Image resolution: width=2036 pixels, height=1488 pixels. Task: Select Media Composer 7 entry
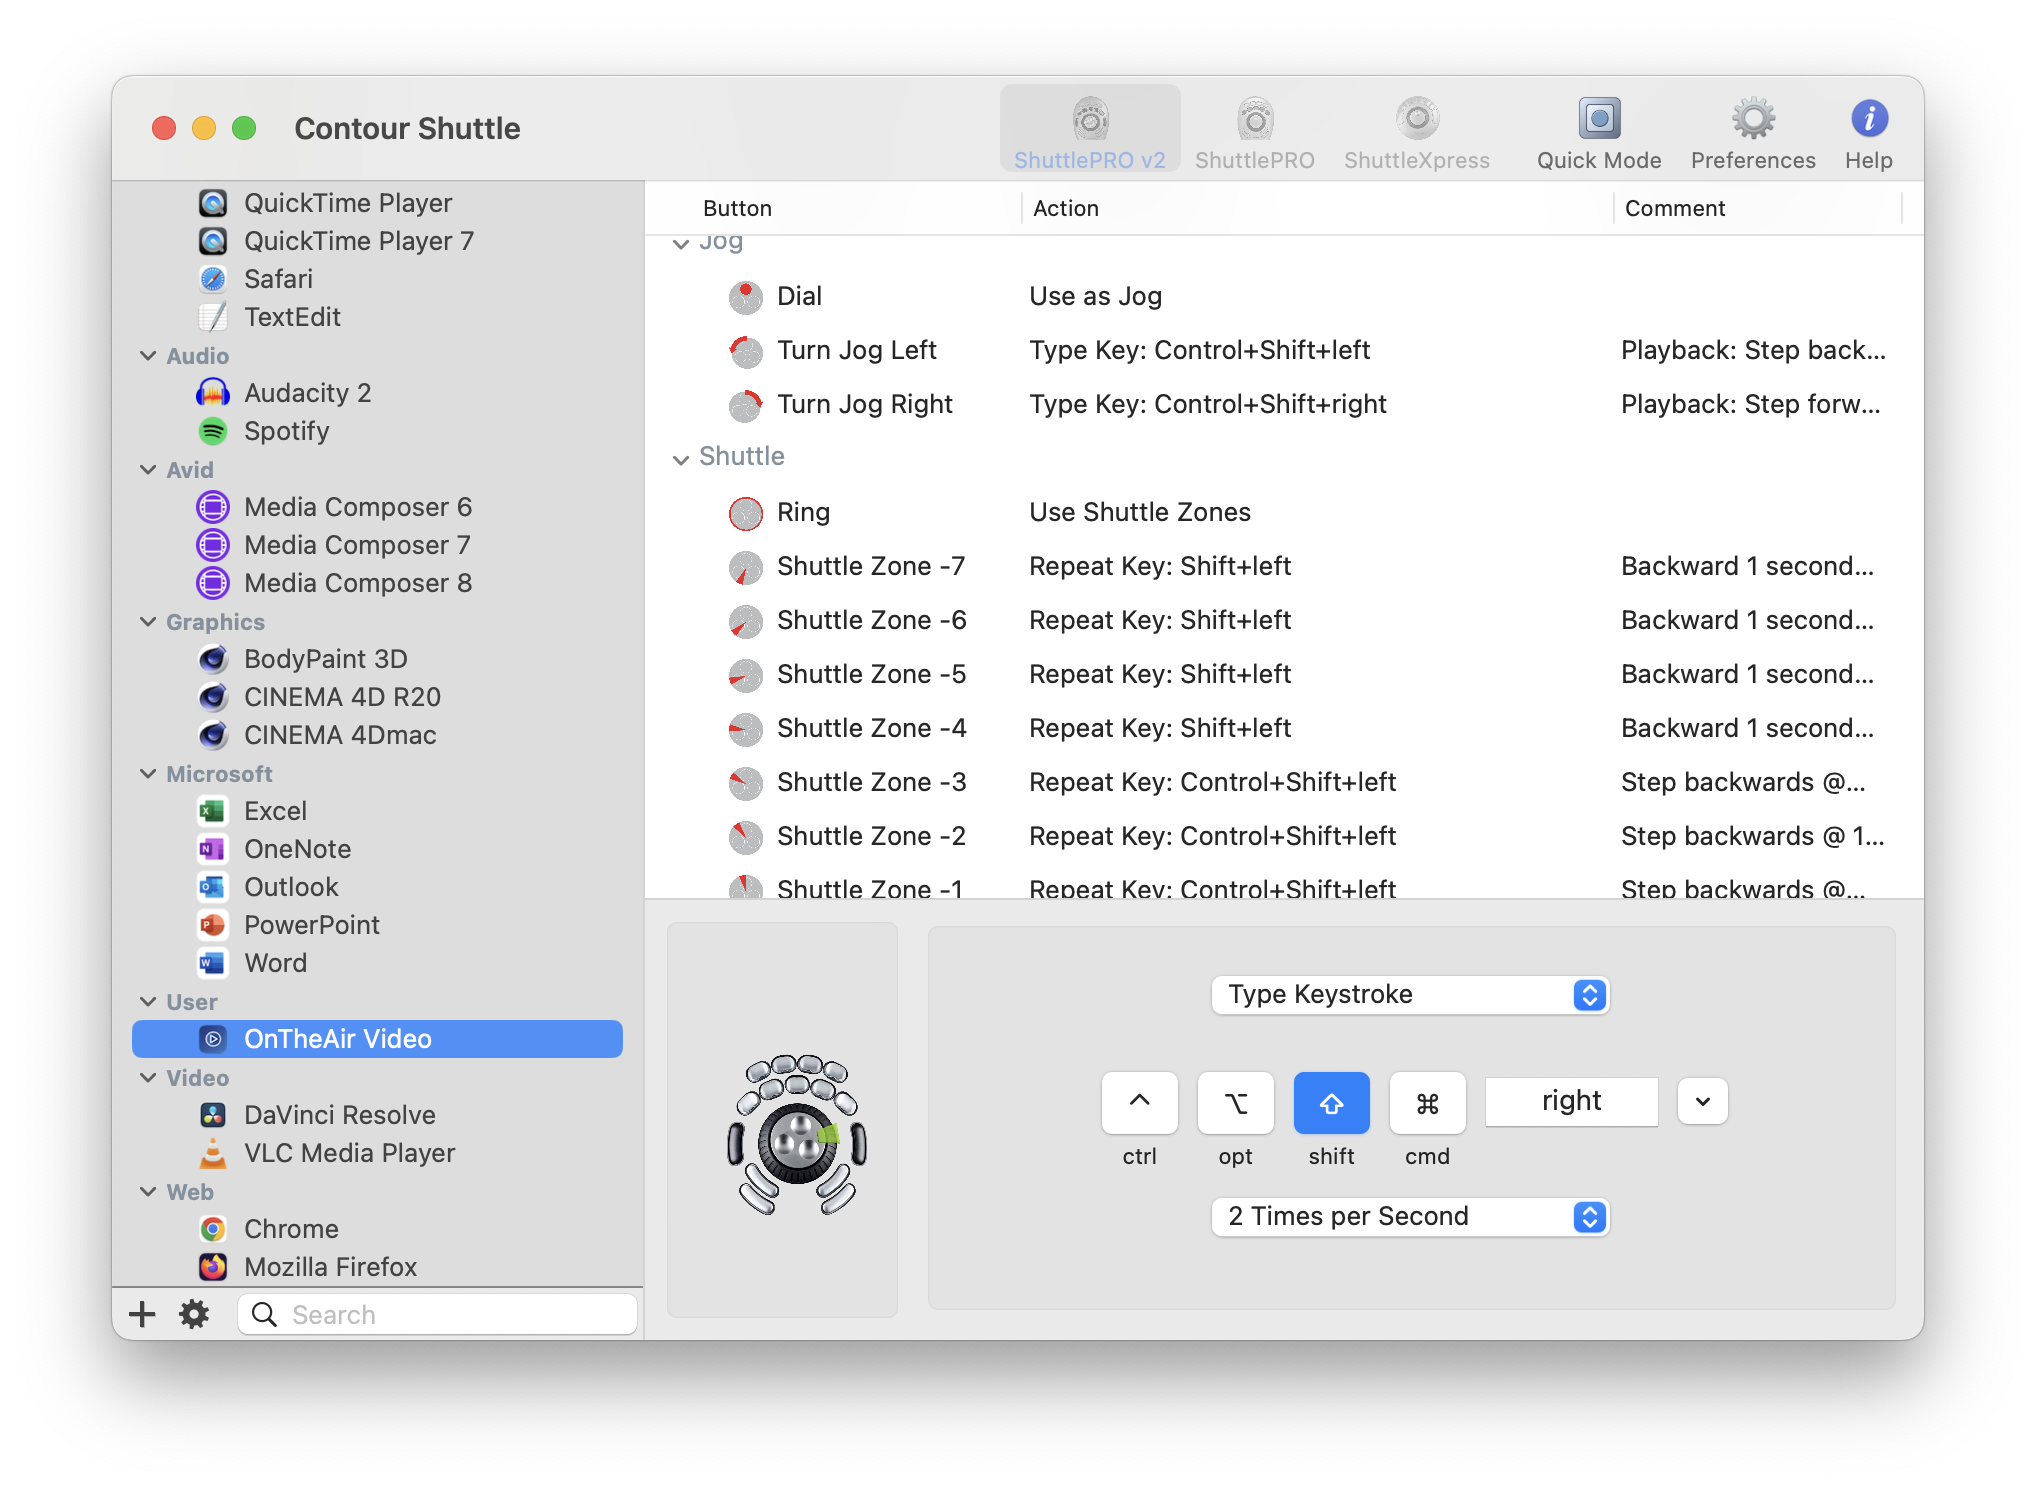coord(377,545)
